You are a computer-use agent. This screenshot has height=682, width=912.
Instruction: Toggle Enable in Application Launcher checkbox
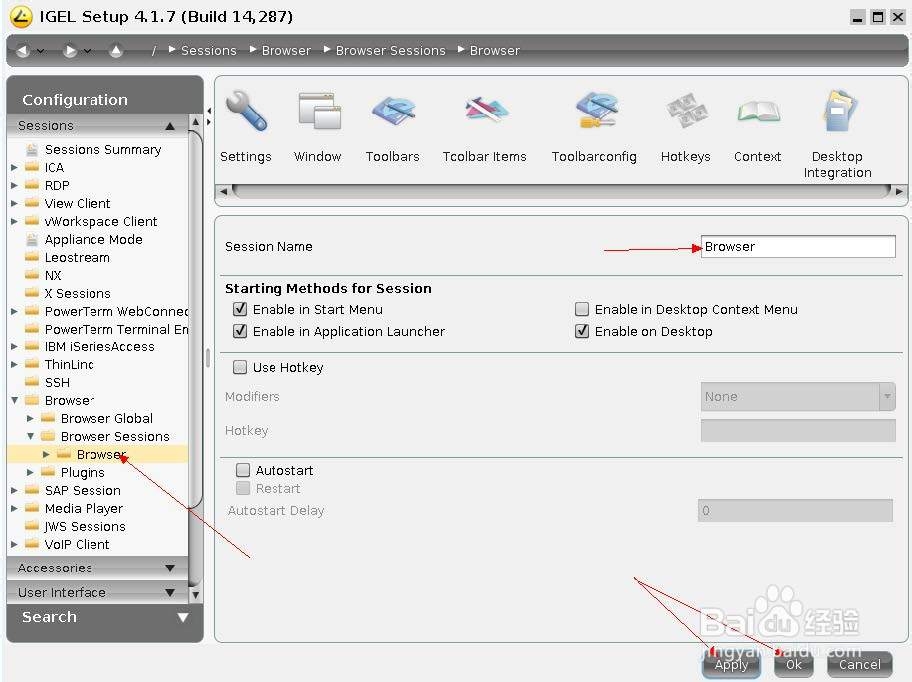pyautogui.click(x=240, y=331)
